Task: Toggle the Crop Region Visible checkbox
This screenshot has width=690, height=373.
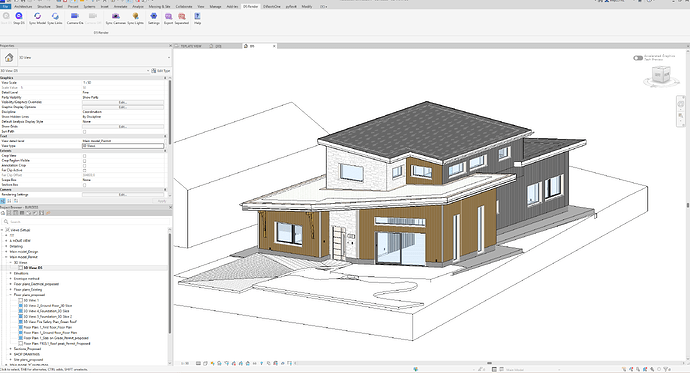Action: (x=84, y=161)
